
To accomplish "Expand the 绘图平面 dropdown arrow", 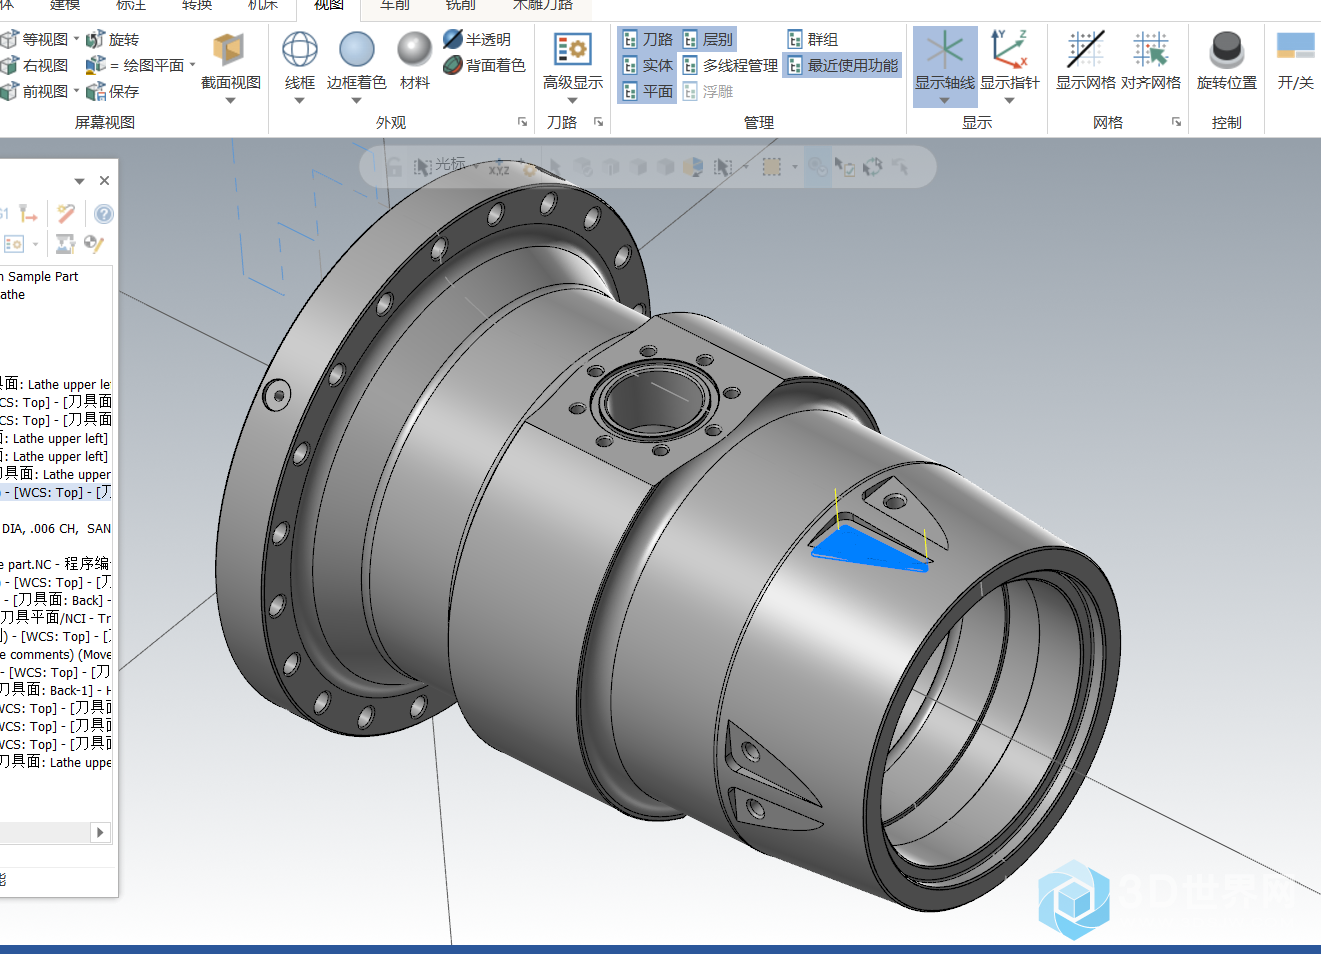I will click(192, 65).
